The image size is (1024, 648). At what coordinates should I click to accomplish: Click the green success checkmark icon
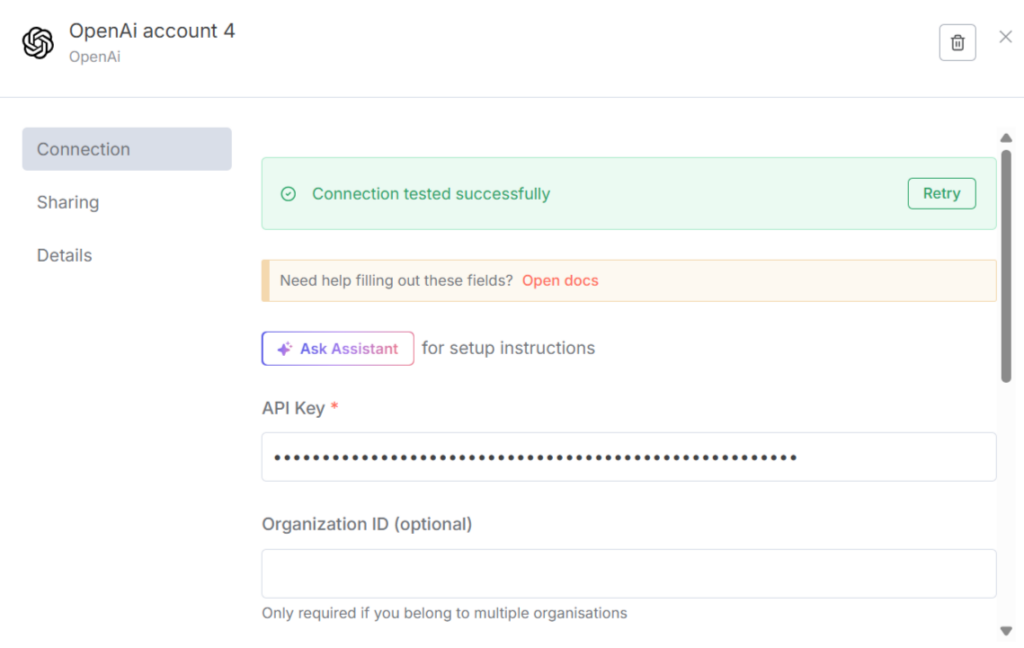pyautogui.click(x=288, y=194)
